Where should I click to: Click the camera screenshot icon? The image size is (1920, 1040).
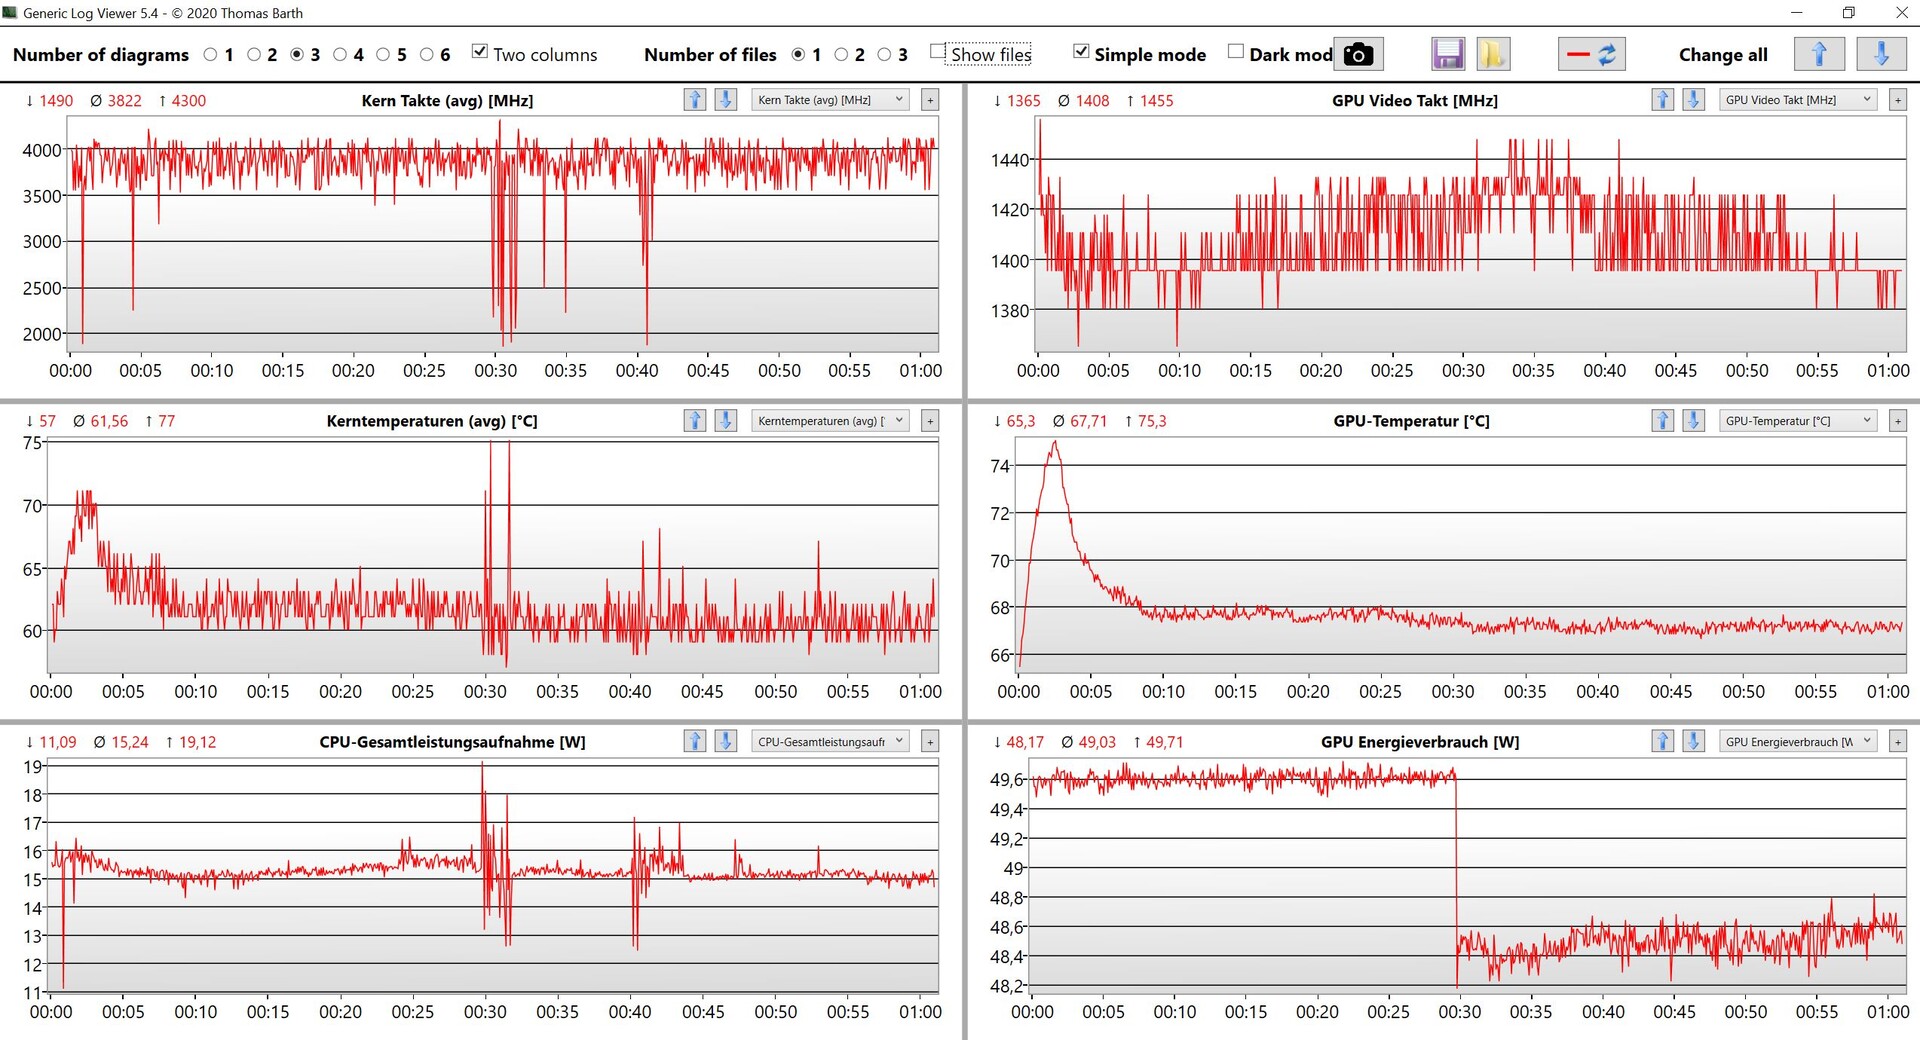1358,54
